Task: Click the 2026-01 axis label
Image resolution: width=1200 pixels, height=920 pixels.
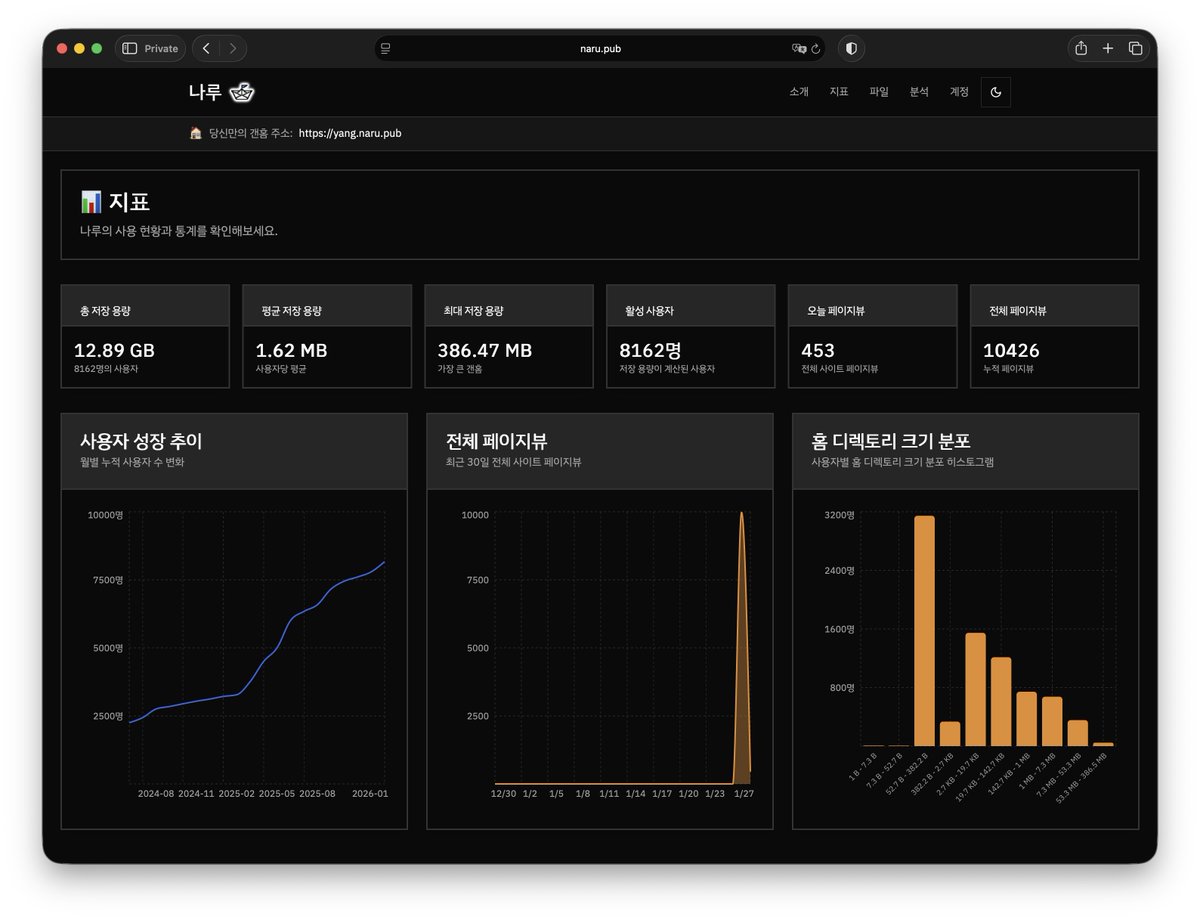Action: 370,793
